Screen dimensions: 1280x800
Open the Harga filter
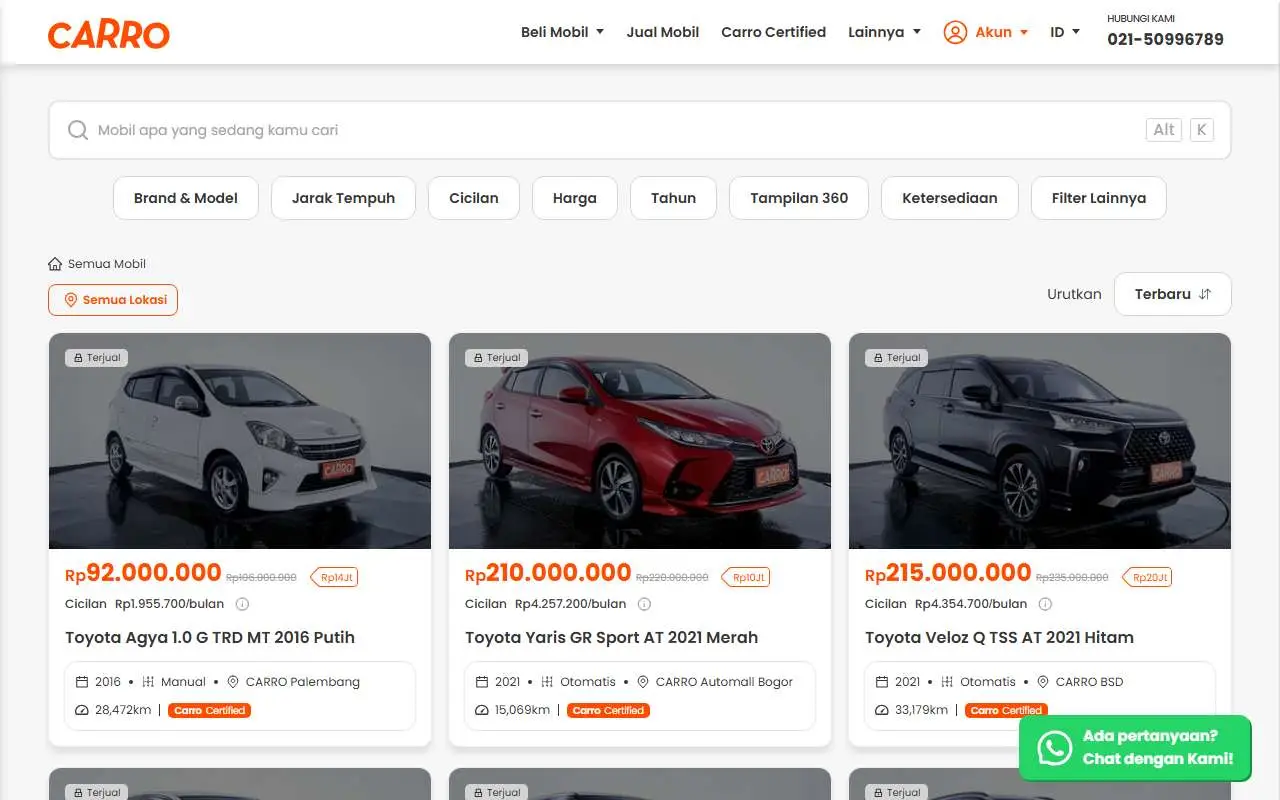click(575, 198)
